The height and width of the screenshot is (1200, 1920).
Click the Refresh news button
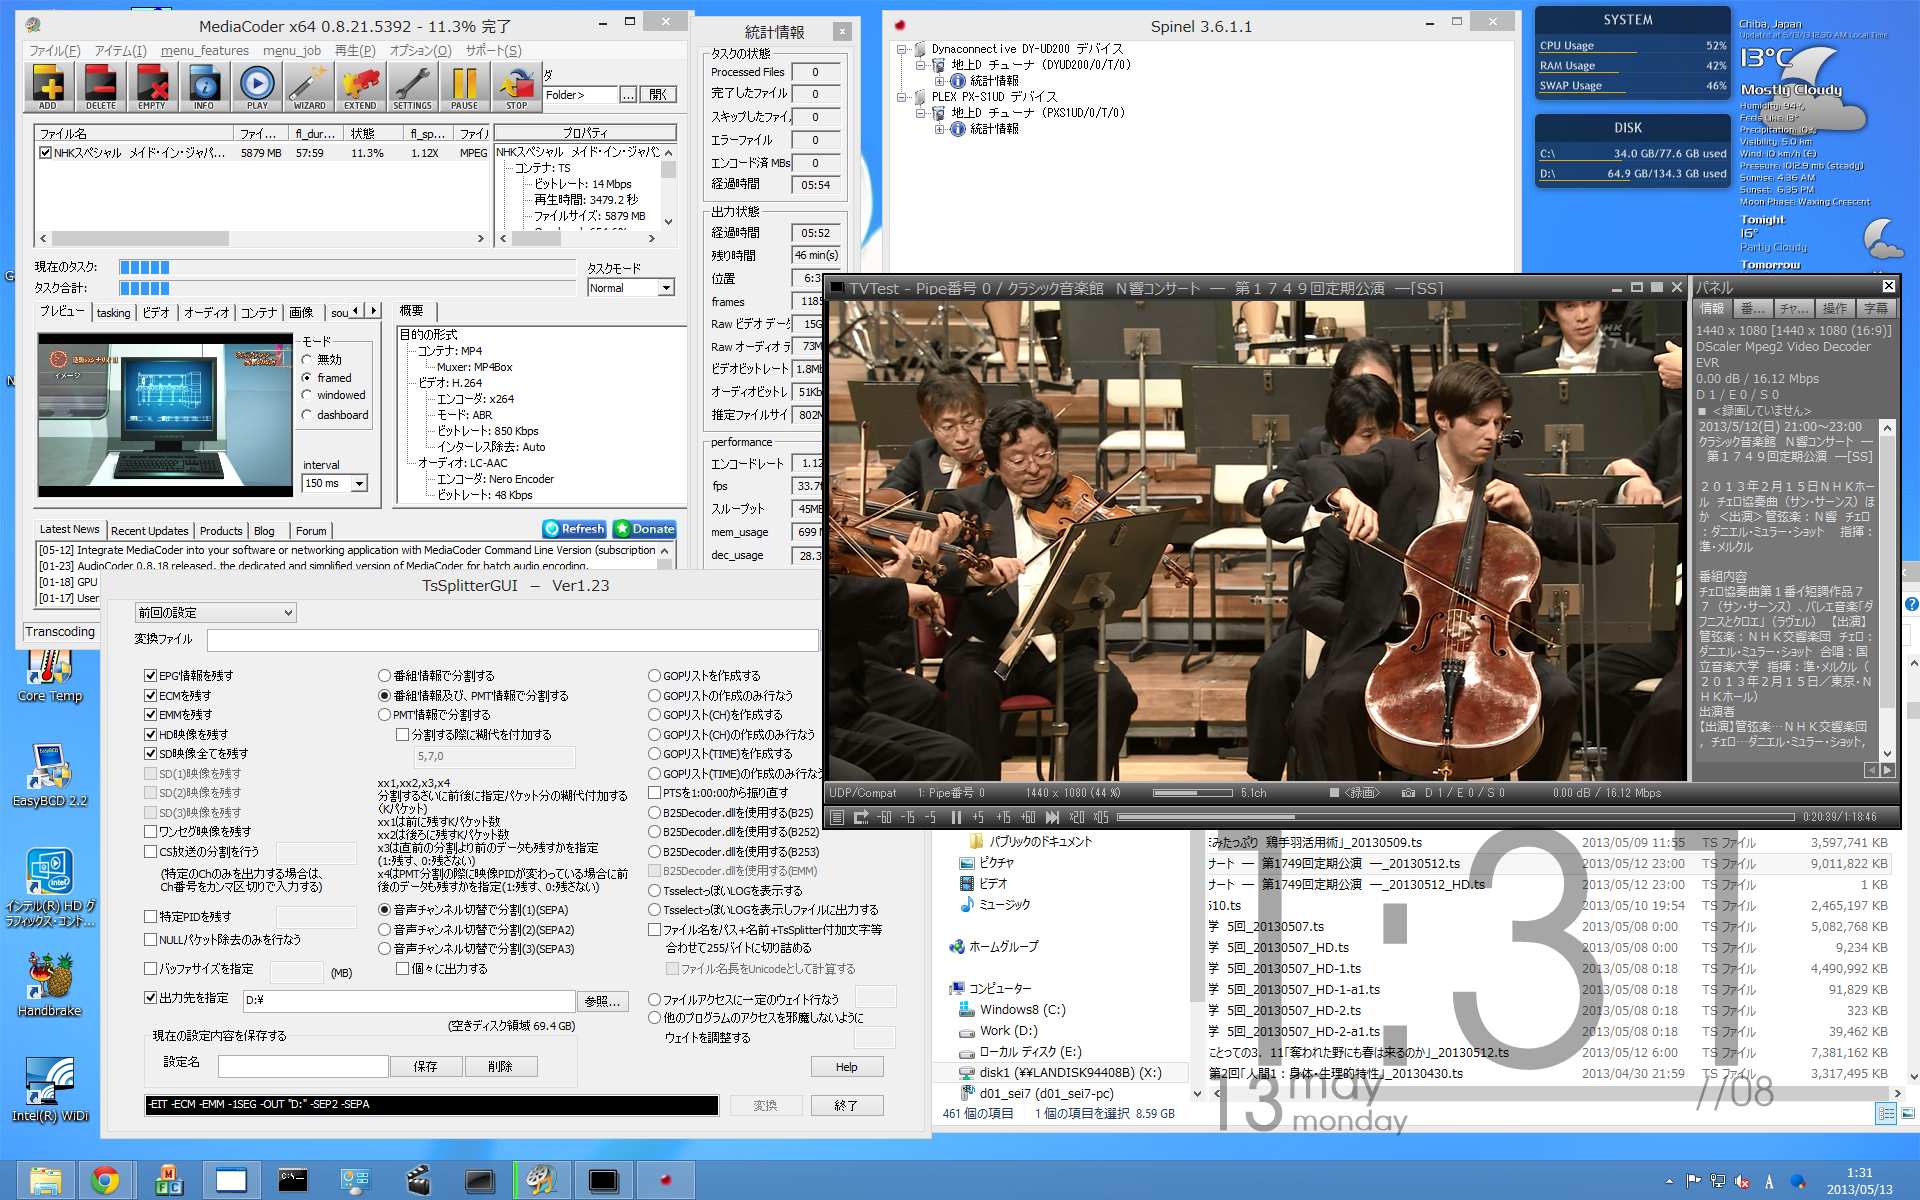[574, 529]
